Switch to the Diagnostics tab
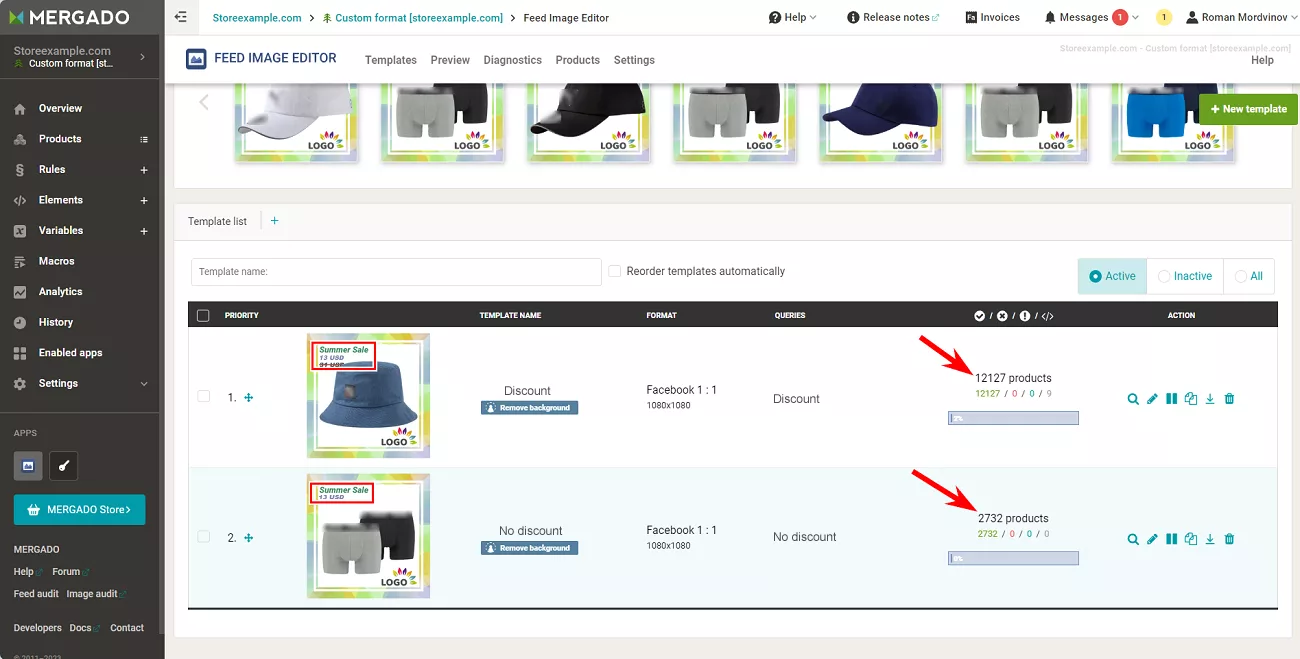The image size is (1300, 659). (x=512, y=60)
